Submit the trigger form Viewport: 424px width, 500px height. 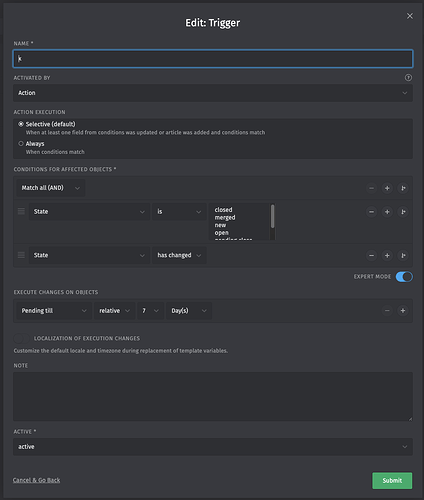point(392,480)
